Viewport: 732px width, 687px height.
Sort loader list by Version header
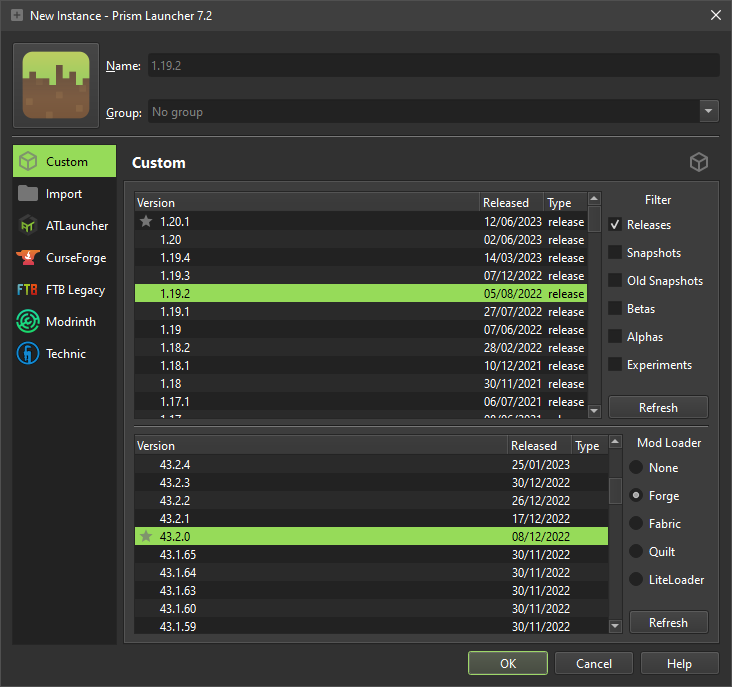click(x=321, y=445)
